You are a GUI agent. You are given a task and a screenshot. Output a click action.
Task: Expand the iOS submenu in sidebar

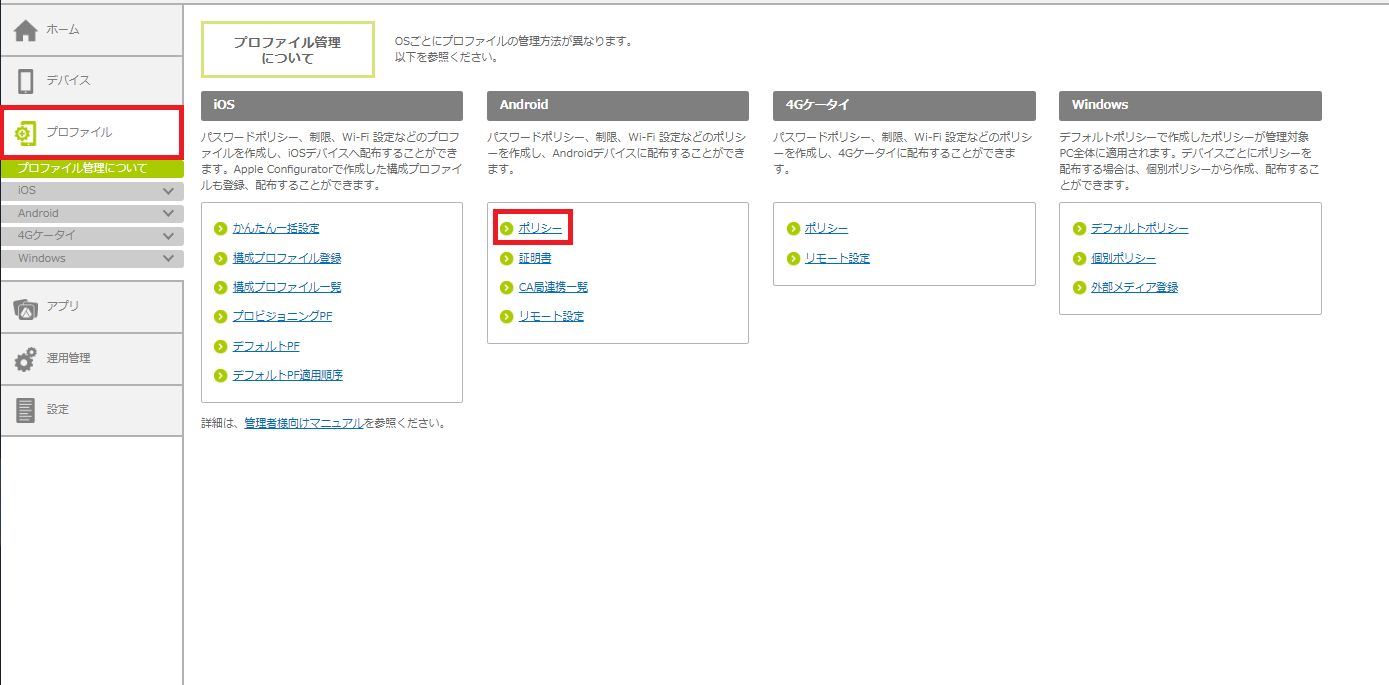[x=168, y=190]
